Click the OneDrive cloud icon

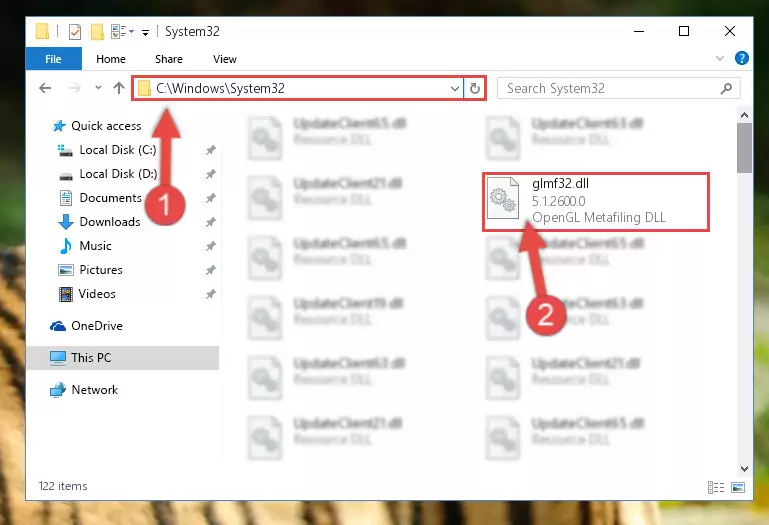(58, 326)
